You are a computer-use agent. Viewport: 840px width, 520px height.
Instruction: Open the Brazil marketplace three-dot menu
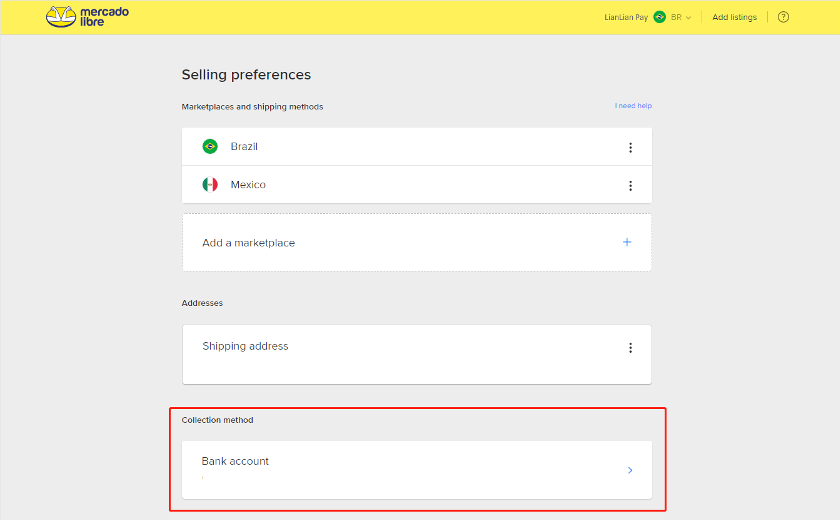point(630,148)
